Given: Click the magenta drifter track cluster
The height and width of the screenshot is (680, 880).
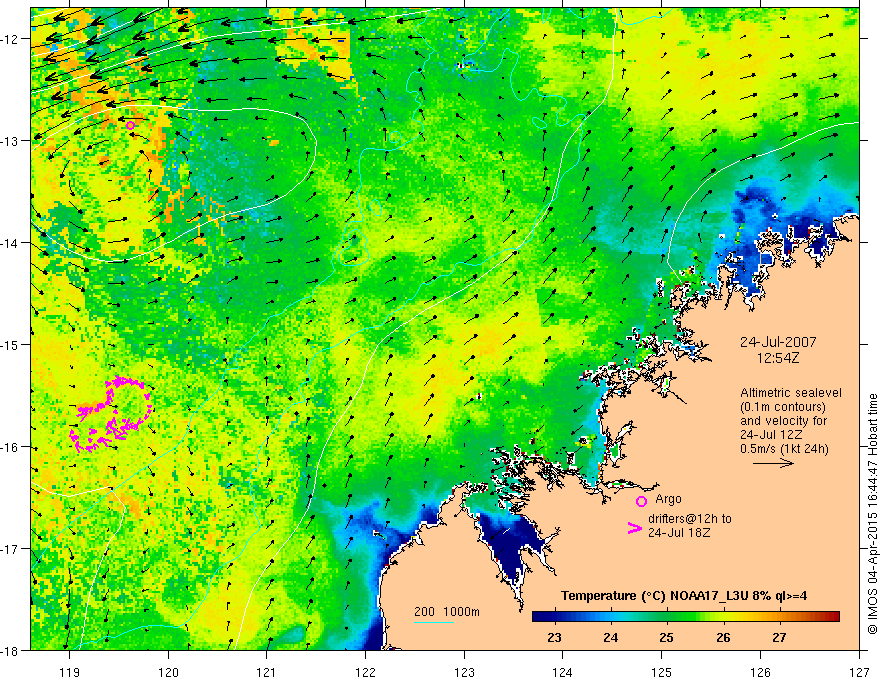Looking at the screenshot, I should tap(111, 415).
